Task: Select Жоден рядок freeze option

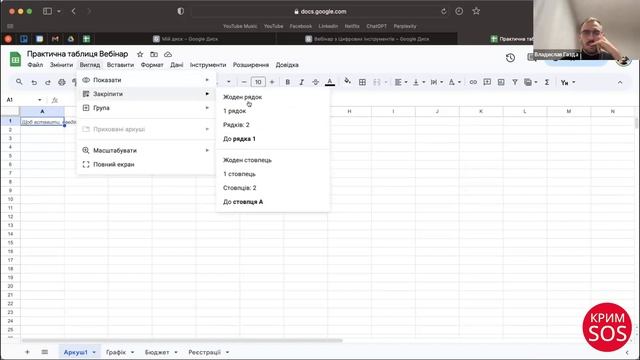Action: [273, 97]
